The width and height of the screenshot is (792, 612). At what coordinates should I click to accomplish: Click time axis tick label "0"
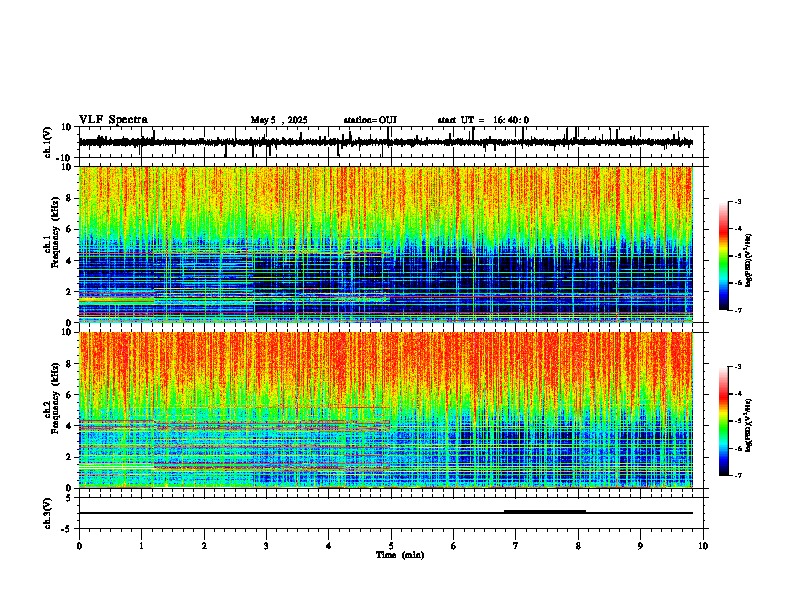(x=79, y=546)
